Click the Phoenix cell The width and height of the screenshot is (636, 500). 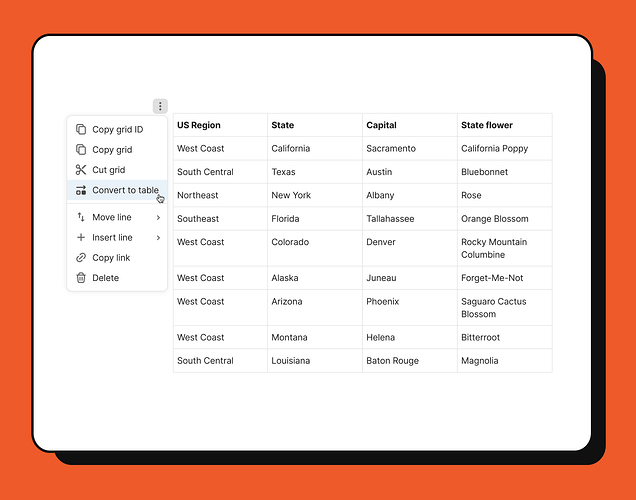[410, 308]
